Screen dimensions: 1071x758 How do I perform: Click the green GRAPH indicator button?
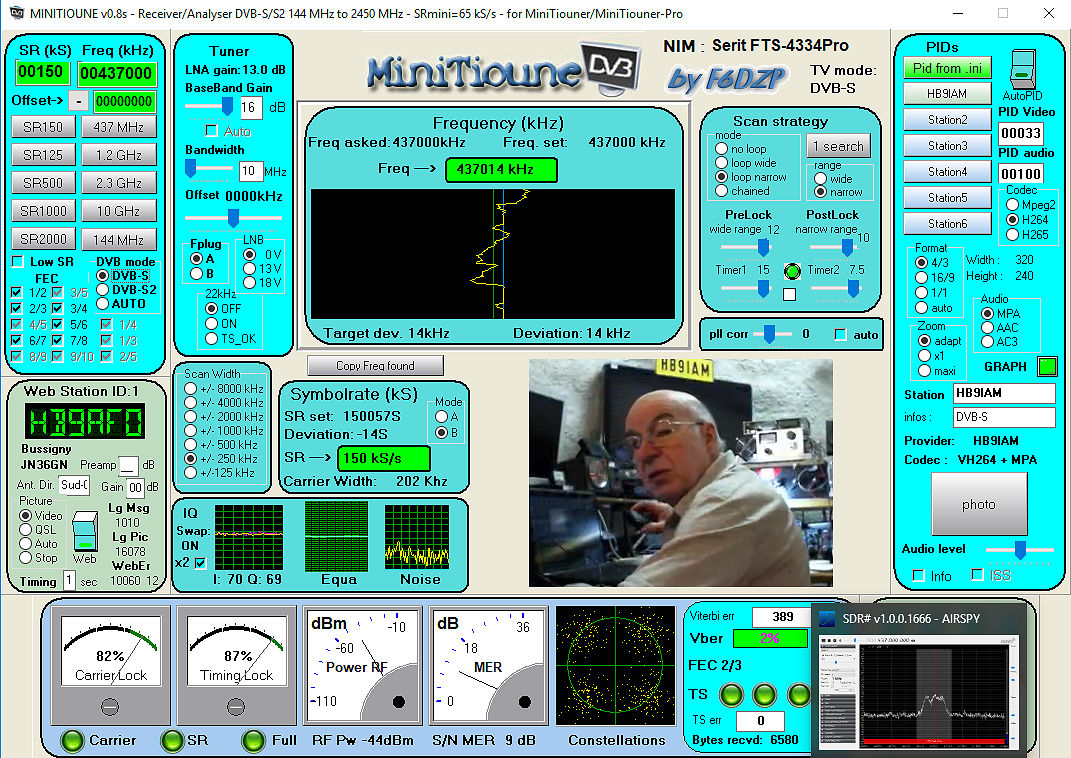(x=1047, y=367)
